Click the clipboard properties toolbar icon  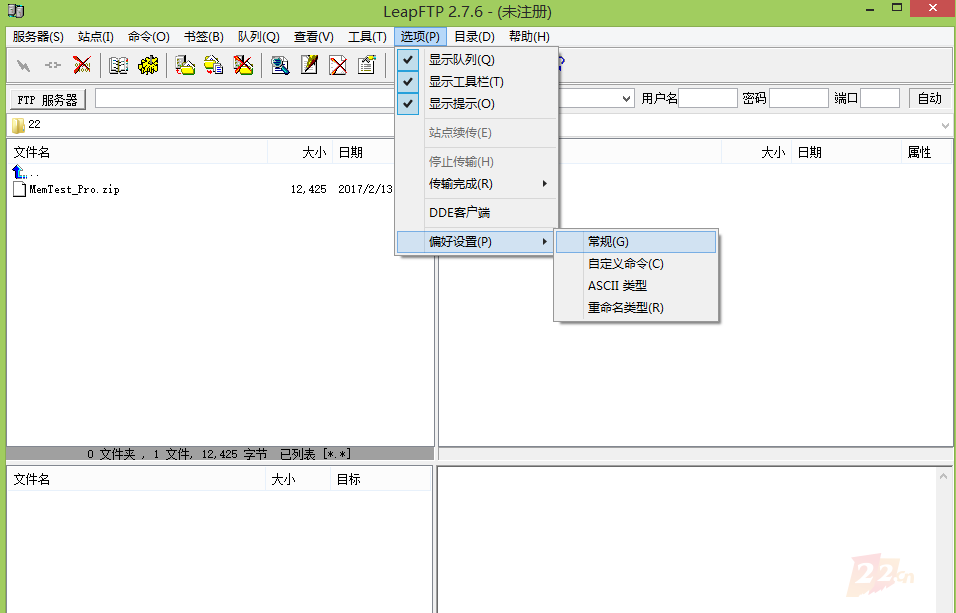367,65
